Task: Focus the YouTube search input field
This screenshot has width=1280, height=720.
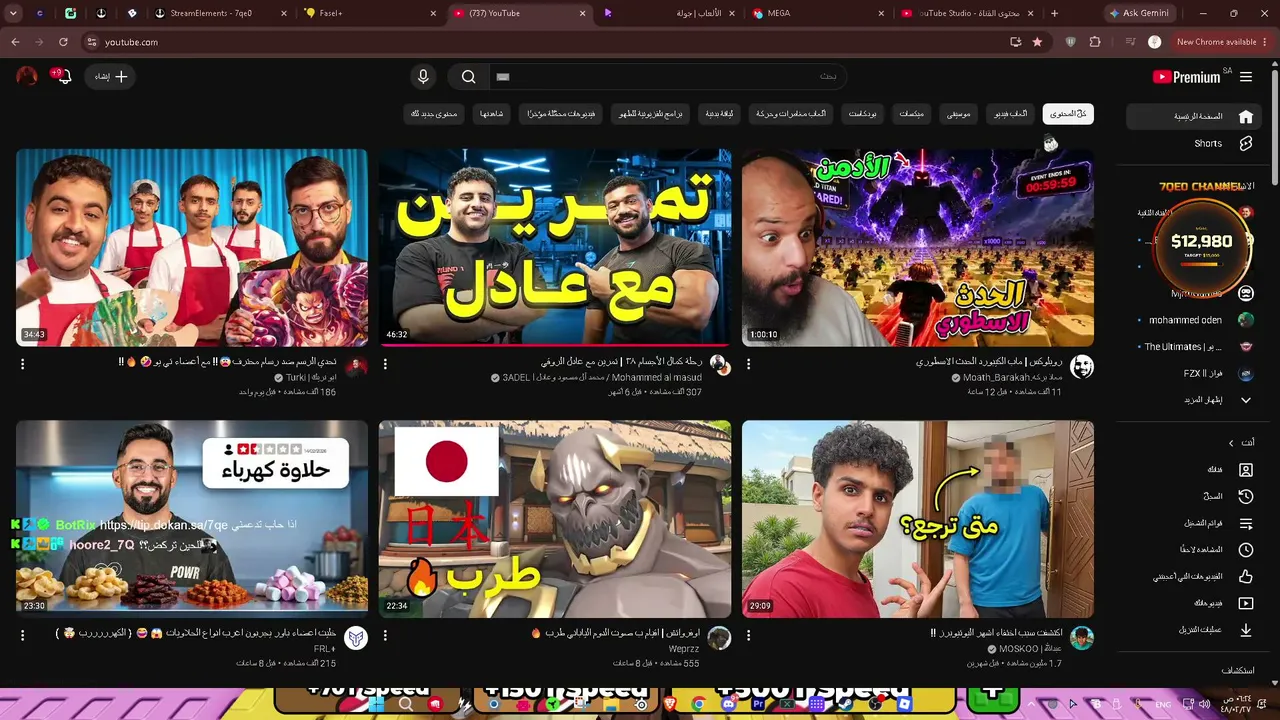Action: tap(667, 77)
